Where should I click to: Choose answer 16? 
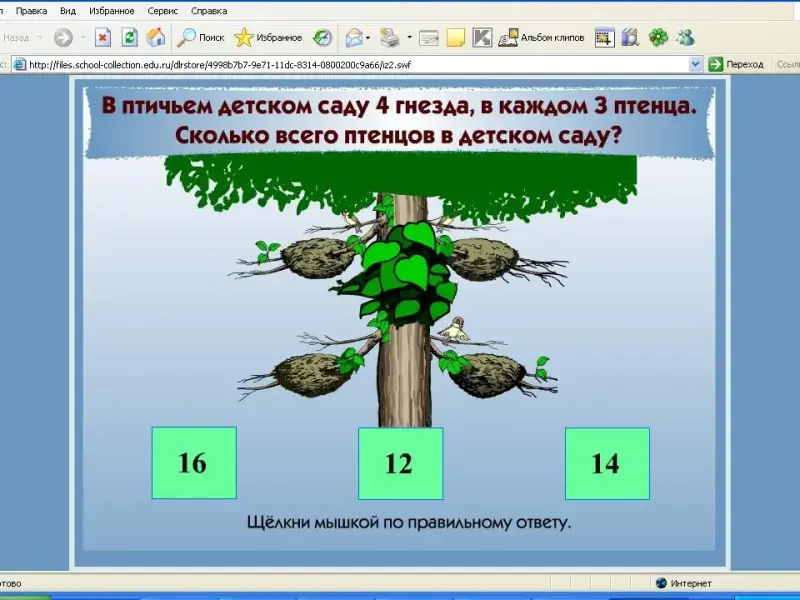click(193, 462)
